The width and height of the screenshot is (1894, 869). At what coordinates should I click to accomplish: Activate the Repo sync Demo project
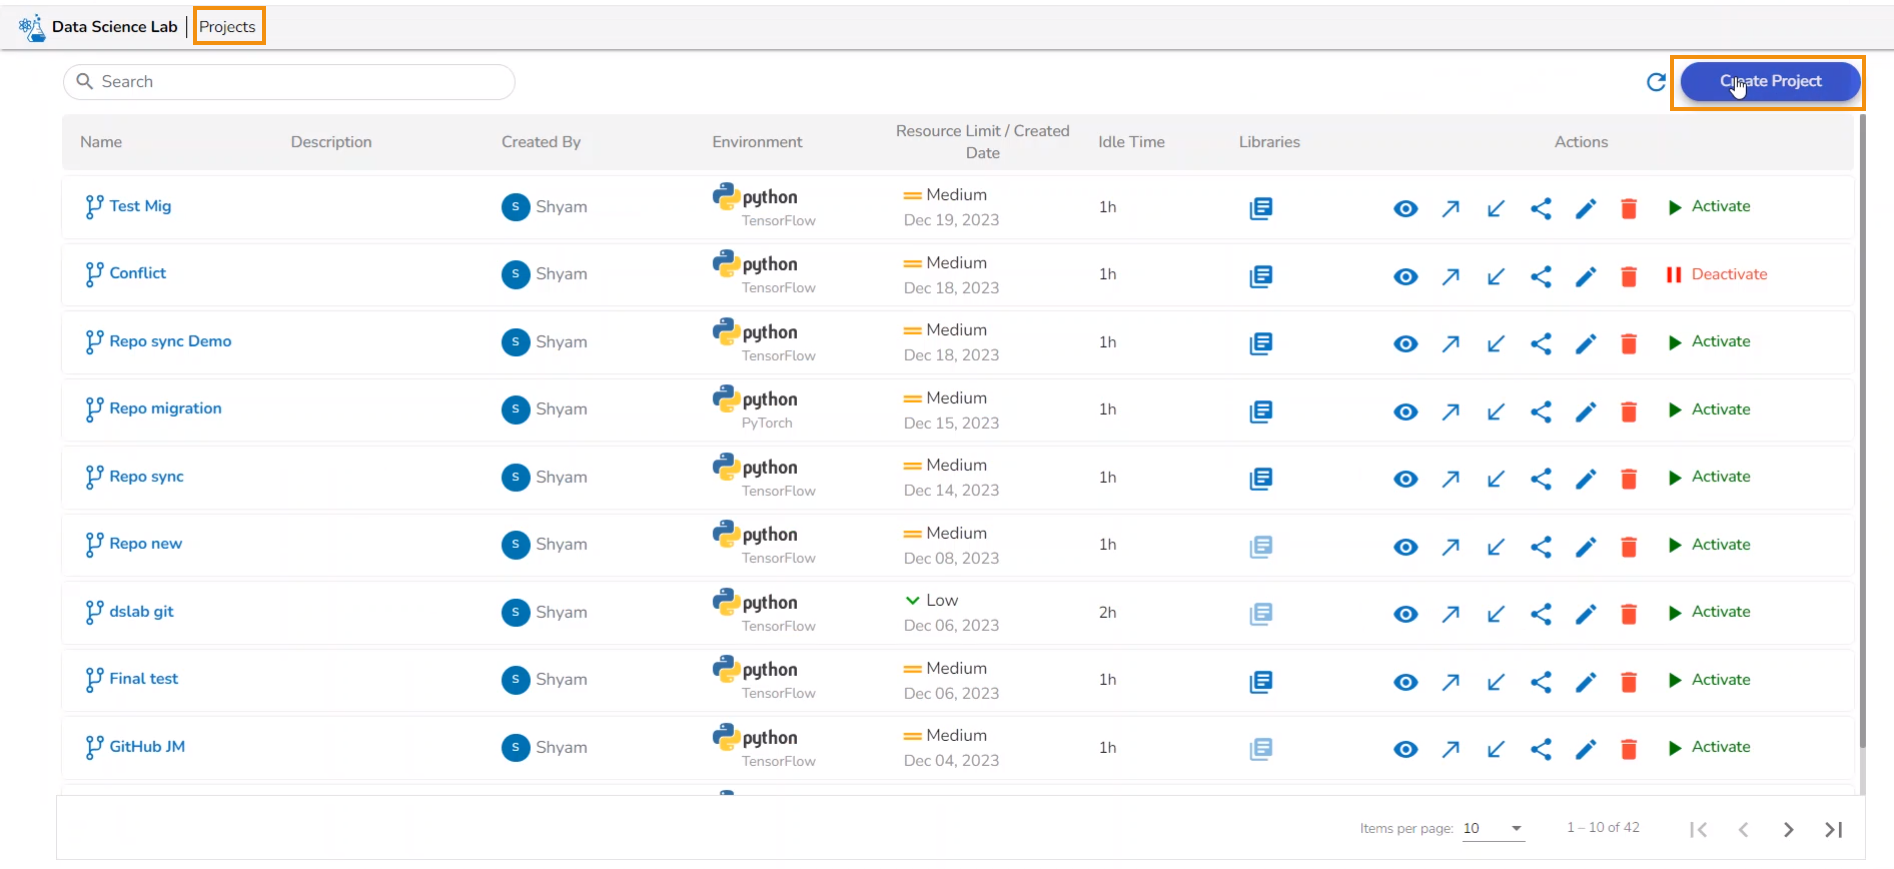pos(1710,342)
